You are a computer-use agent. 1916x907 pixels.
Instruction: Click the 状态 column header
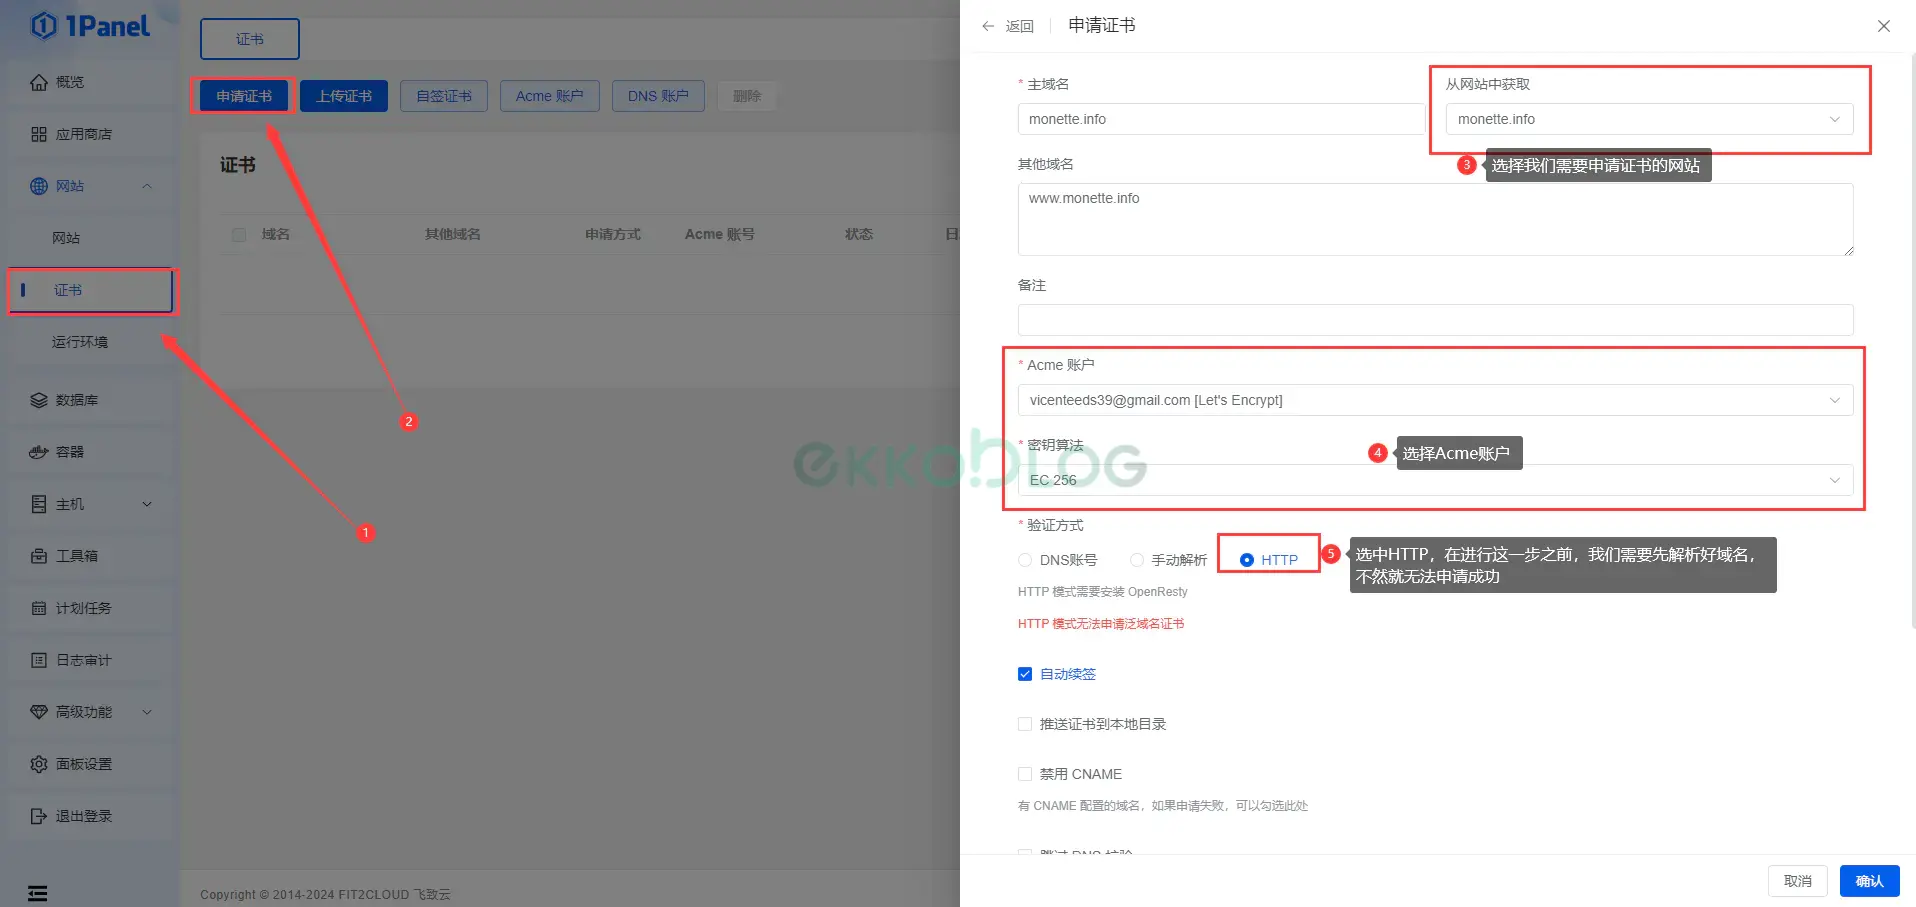[859, 234]
